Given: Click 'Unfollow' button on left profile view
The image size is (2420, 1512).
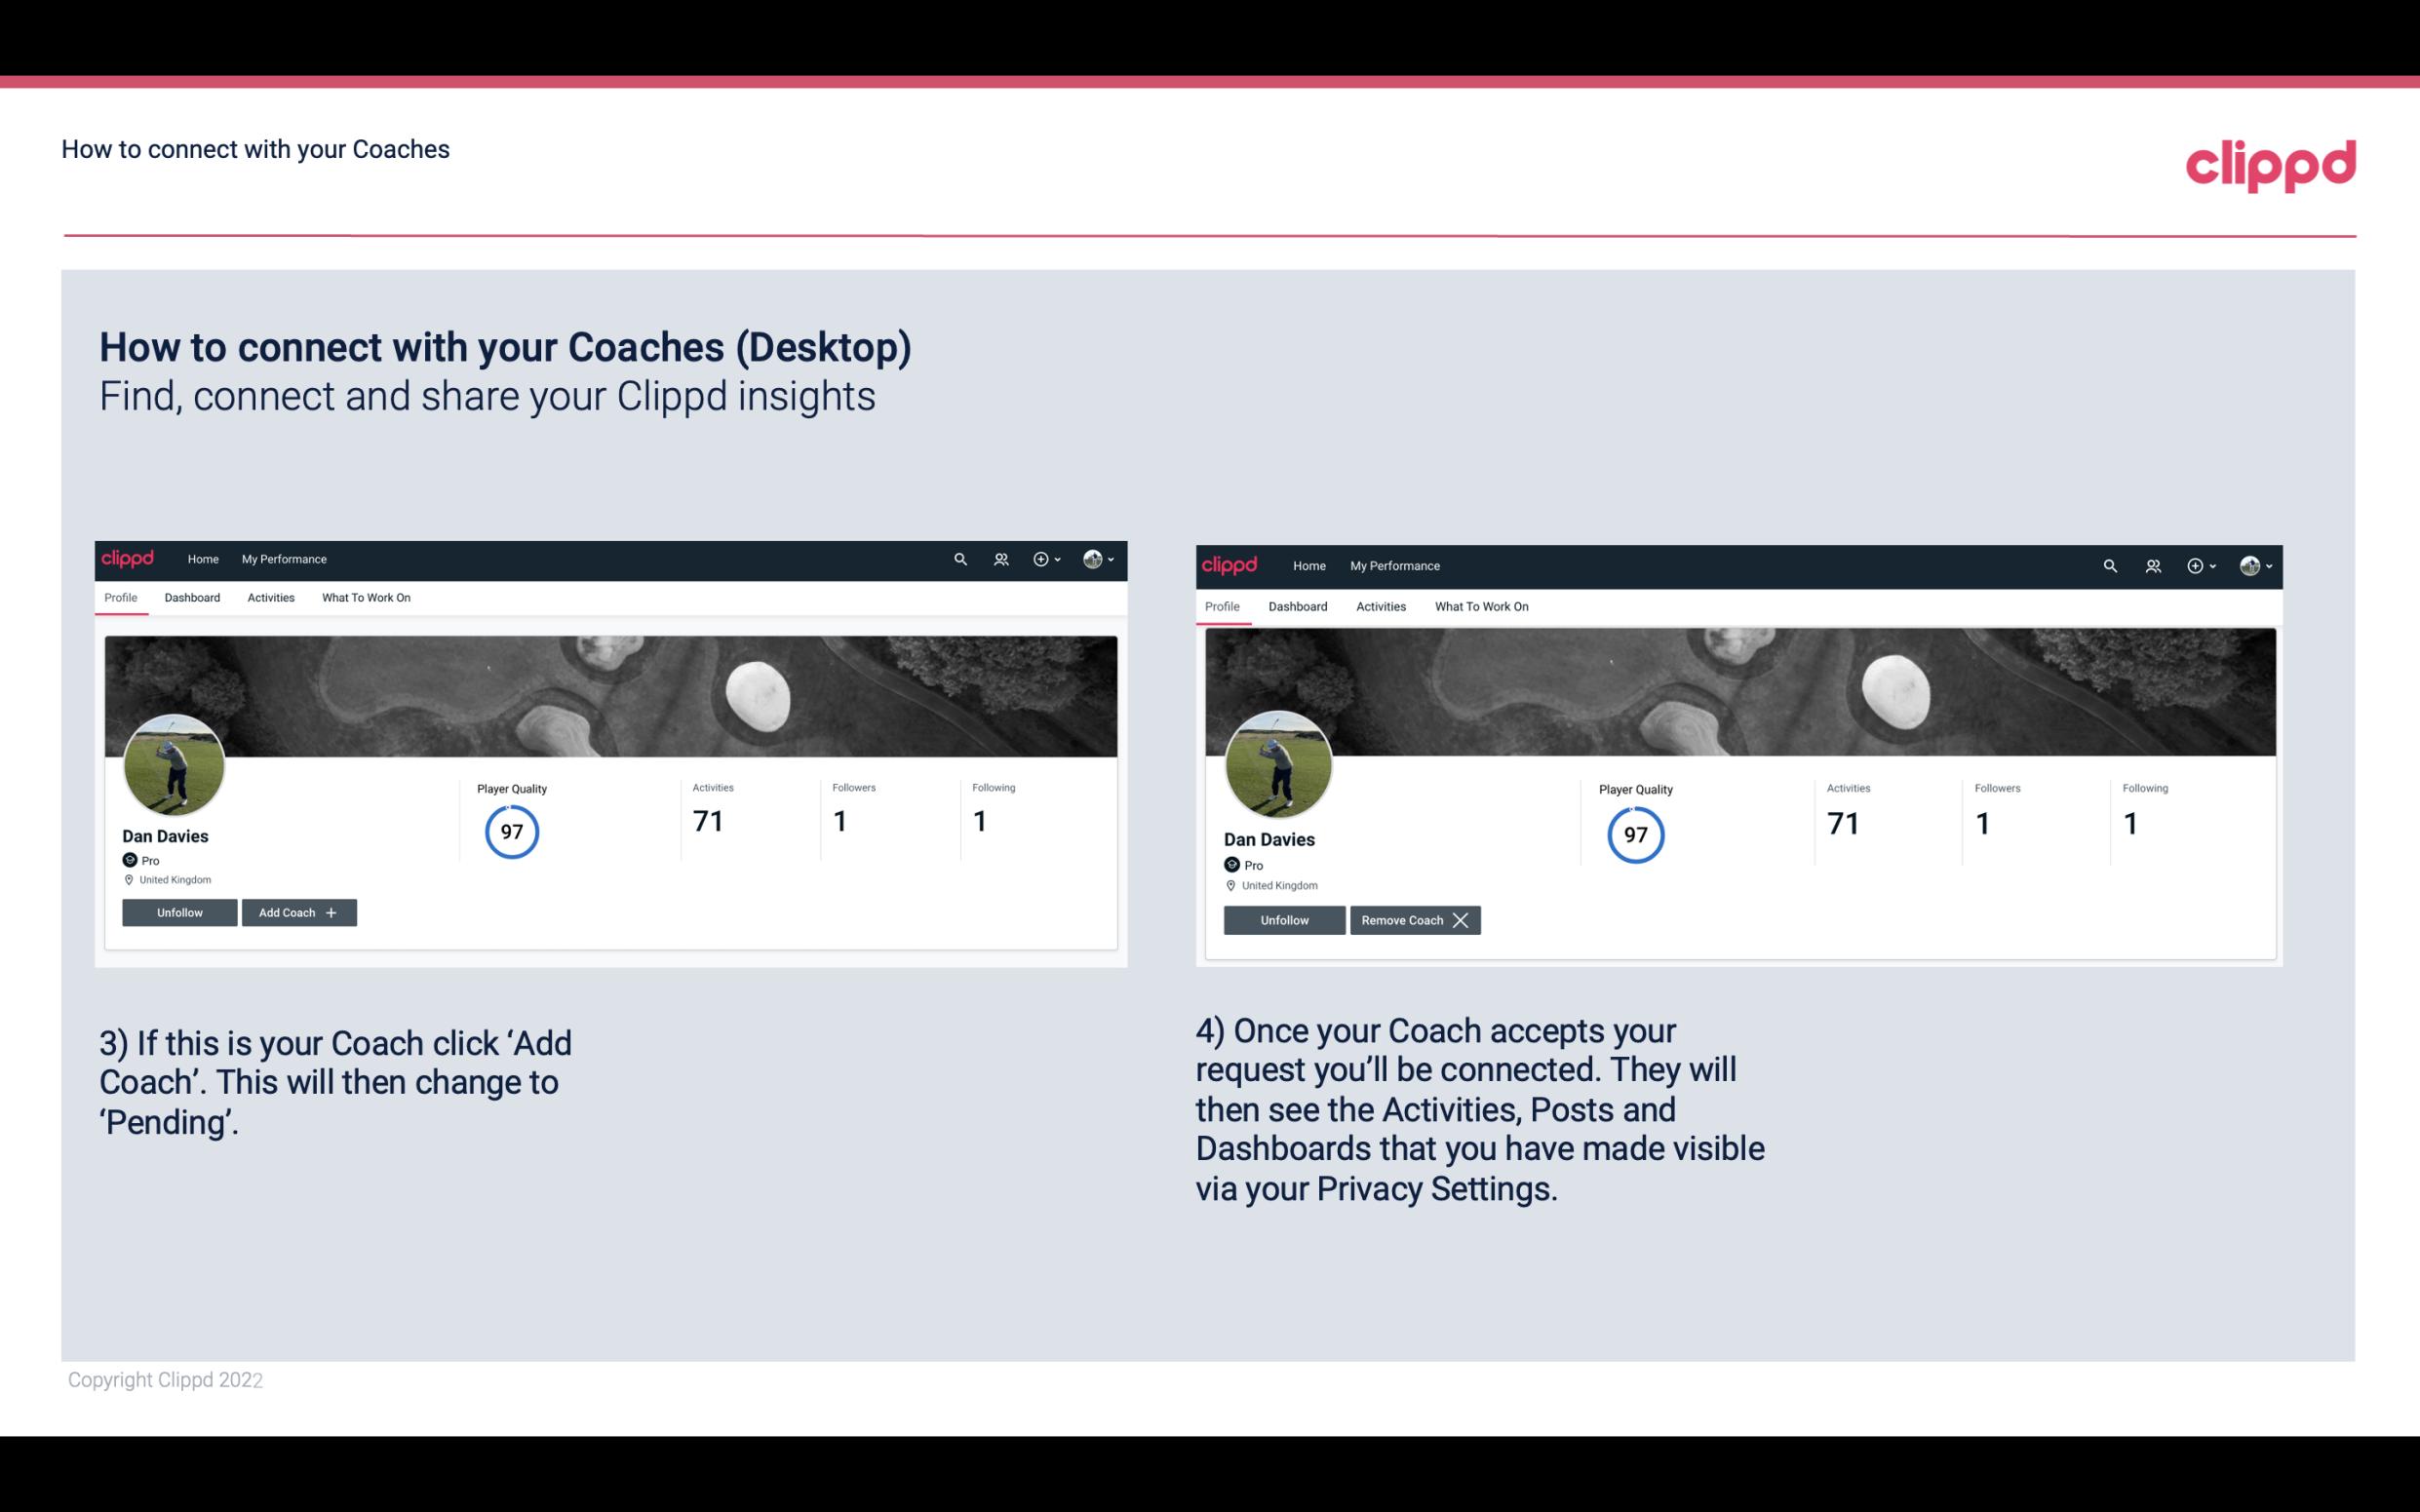Looking at the screenshot, I should coord(179,911).
